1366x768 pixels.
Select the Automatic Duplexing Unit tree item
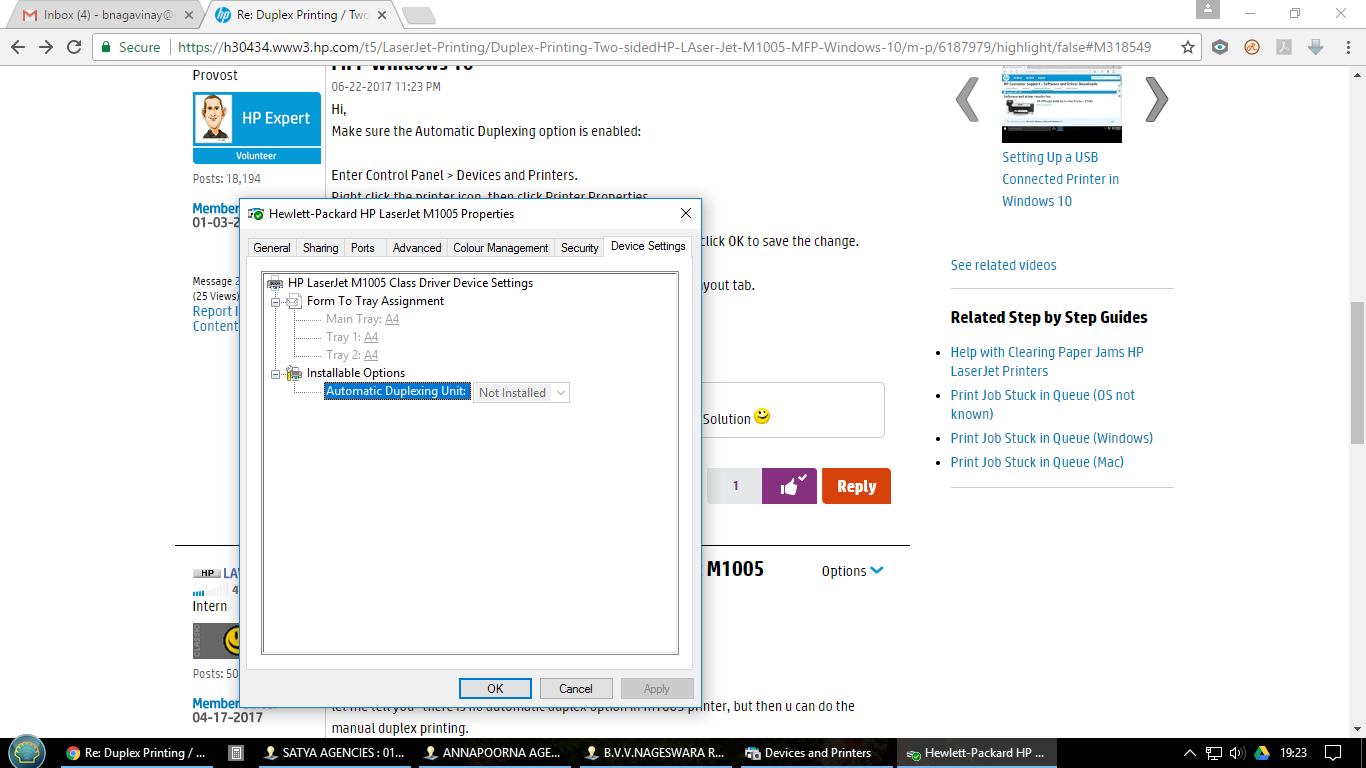397,392
